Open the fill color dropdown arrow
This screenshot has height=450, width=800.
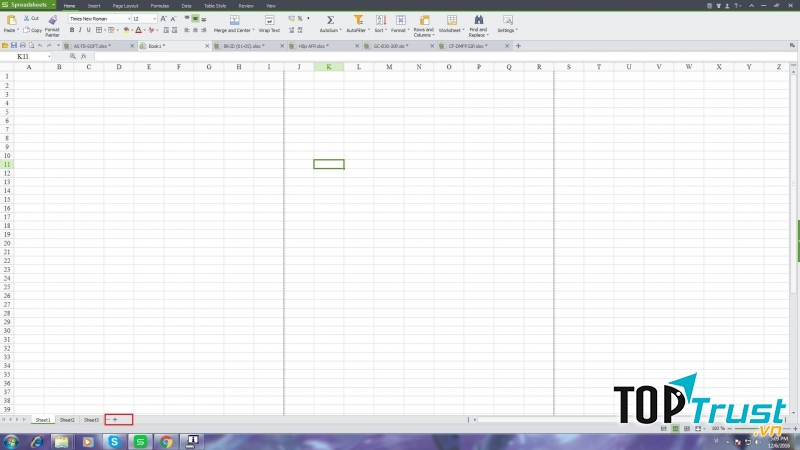132,30
